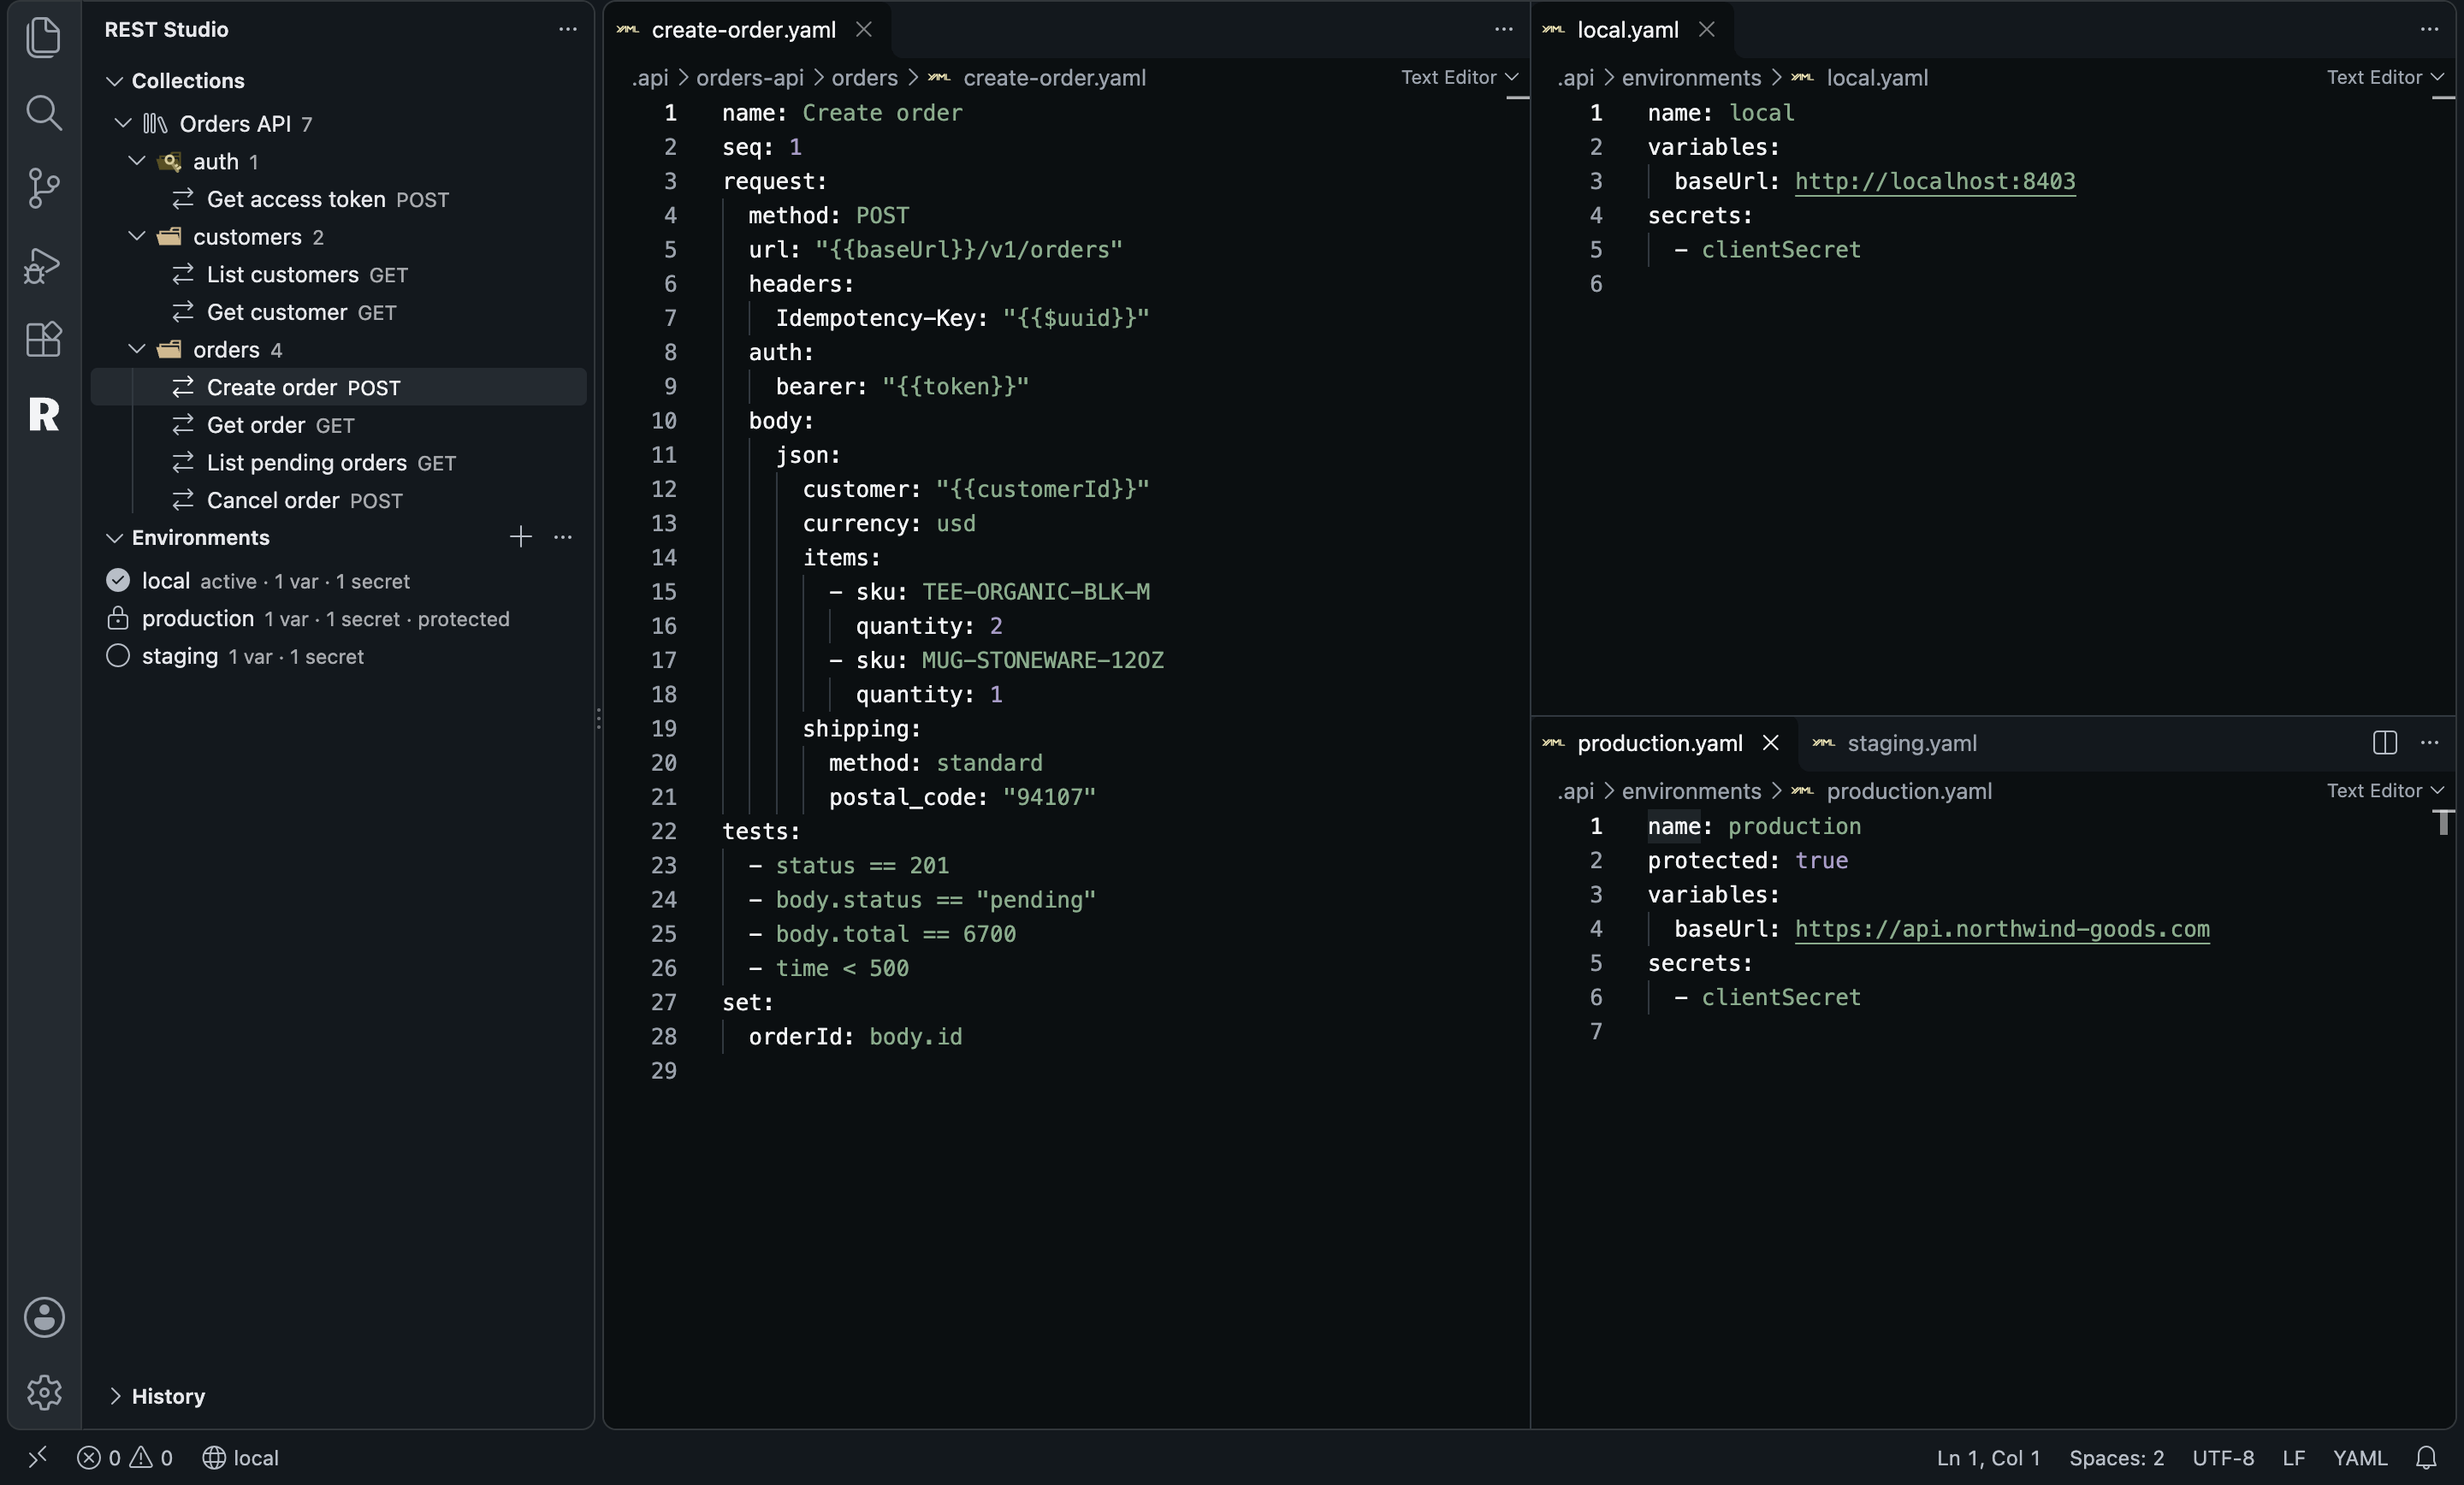
Task: Open Text Editor dropdown in local.yaml
Action: tap(2385, 77)
